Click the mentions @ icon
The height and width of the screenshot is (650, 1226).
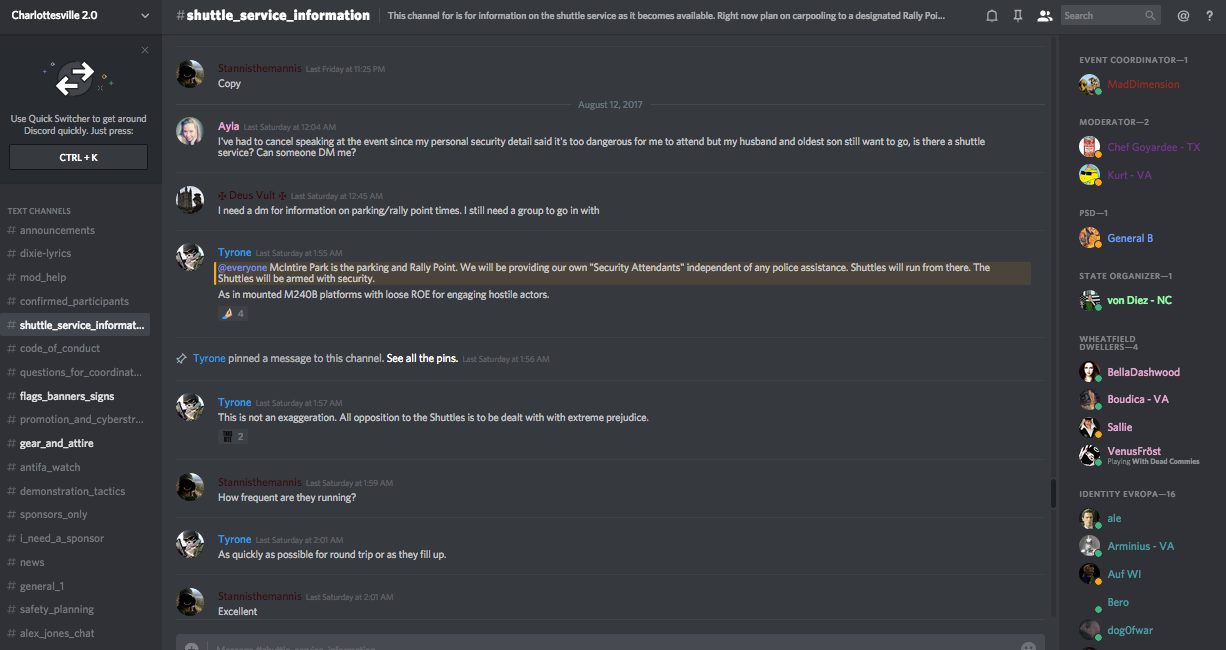[x=1183, y=16]
